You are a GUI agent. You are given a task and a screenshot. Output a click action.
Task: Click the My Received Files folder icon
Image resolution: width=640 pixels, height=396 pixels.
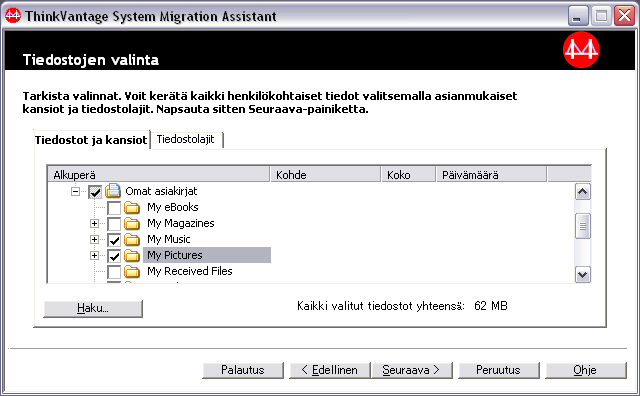tap(132, 271)
